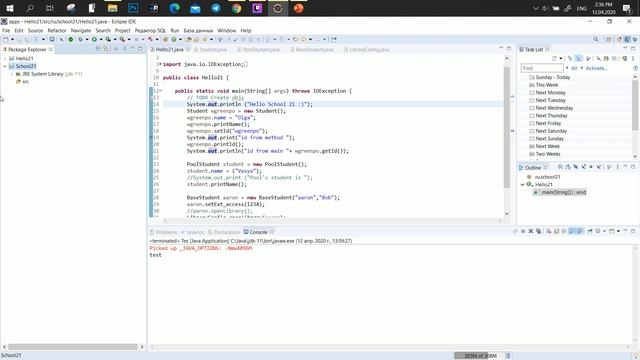Click the garbage collector trash icon

point(508,356)
